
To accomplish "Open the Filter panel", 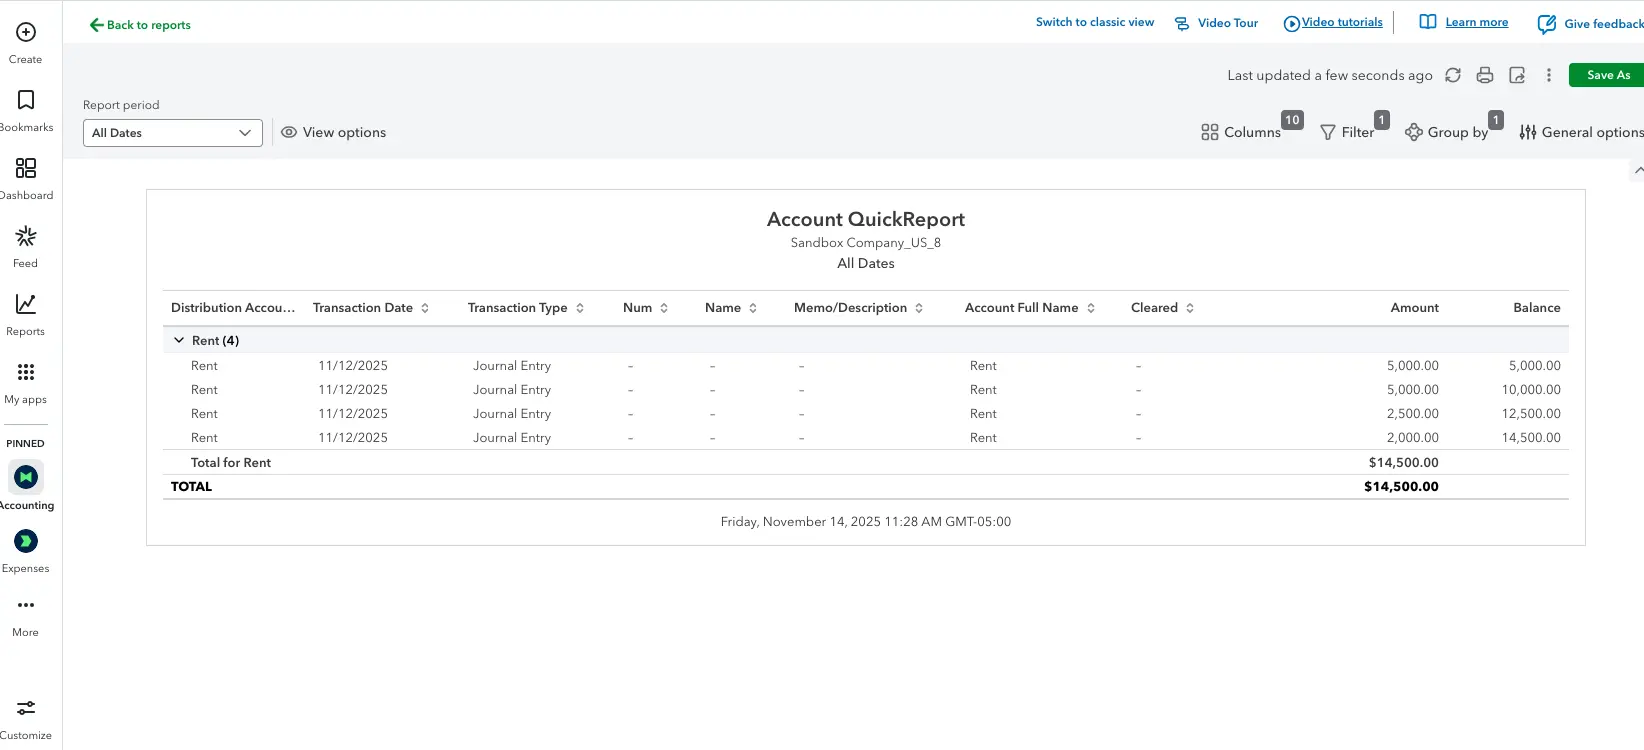I will (1347, 132).
